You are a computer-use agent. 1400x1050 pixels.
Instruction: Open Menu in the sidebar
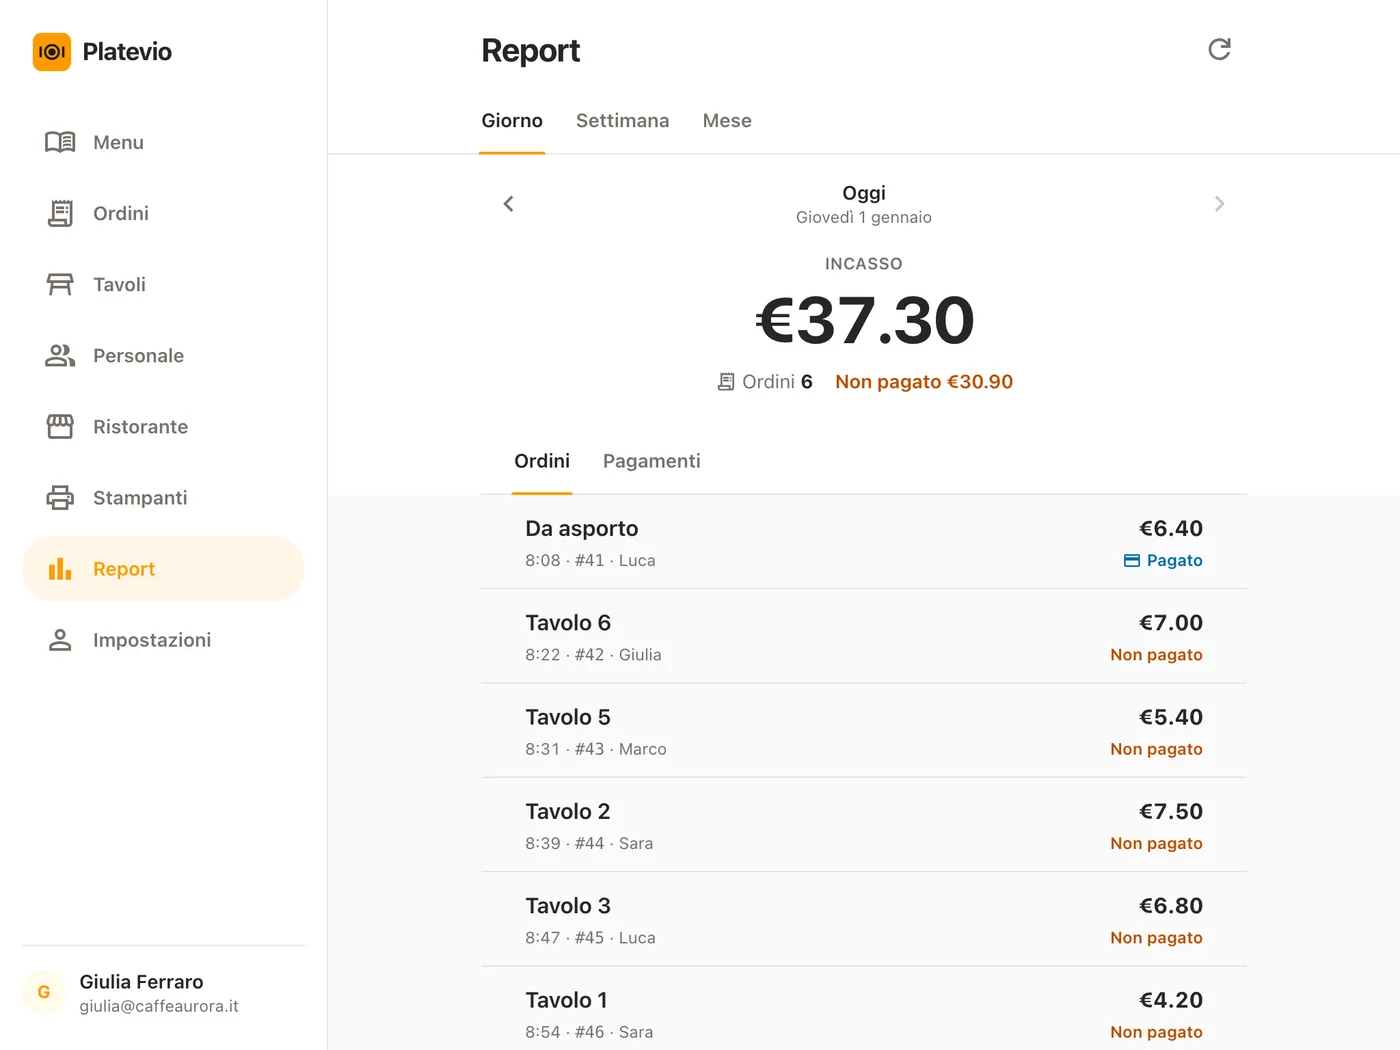(x=163, y=142)
